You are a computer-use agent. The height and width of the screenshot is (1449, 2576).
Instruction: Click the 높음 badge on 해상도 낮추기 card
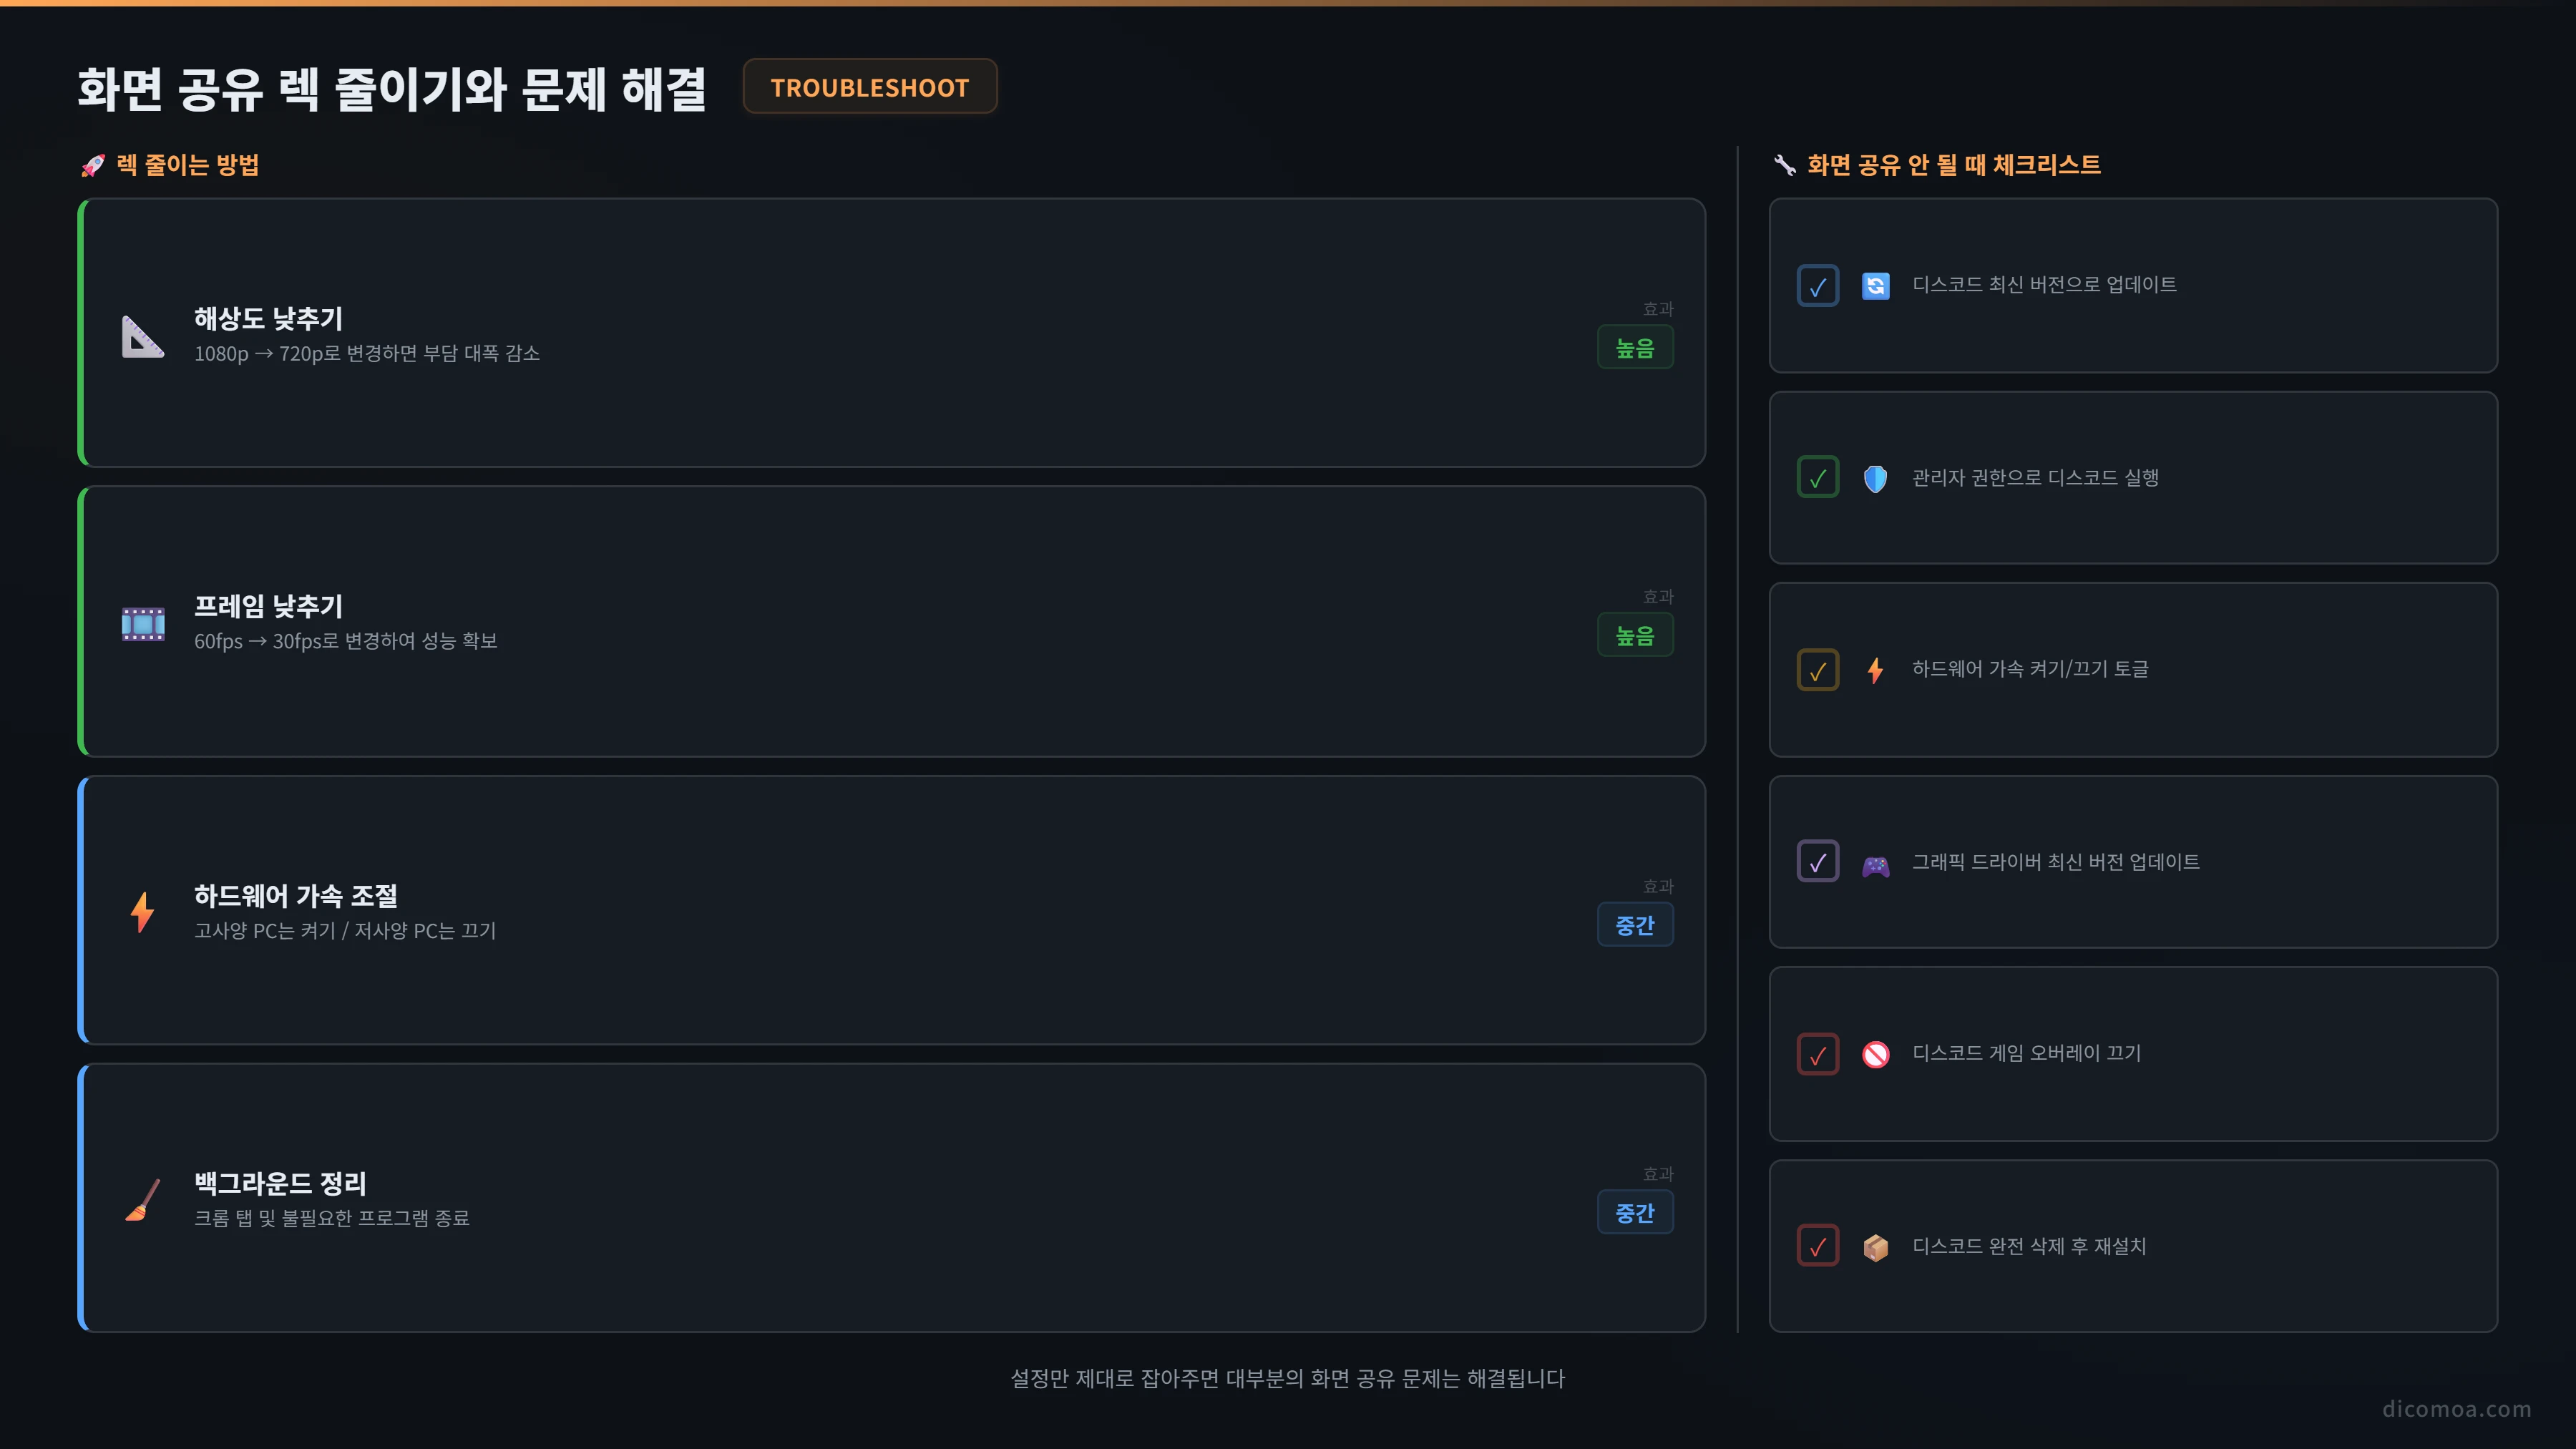coord(1635,348)
